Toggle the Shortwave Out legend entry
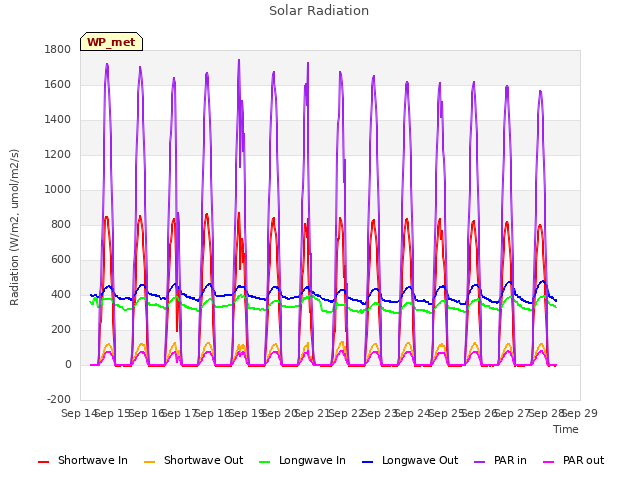 tap(193, 460)
